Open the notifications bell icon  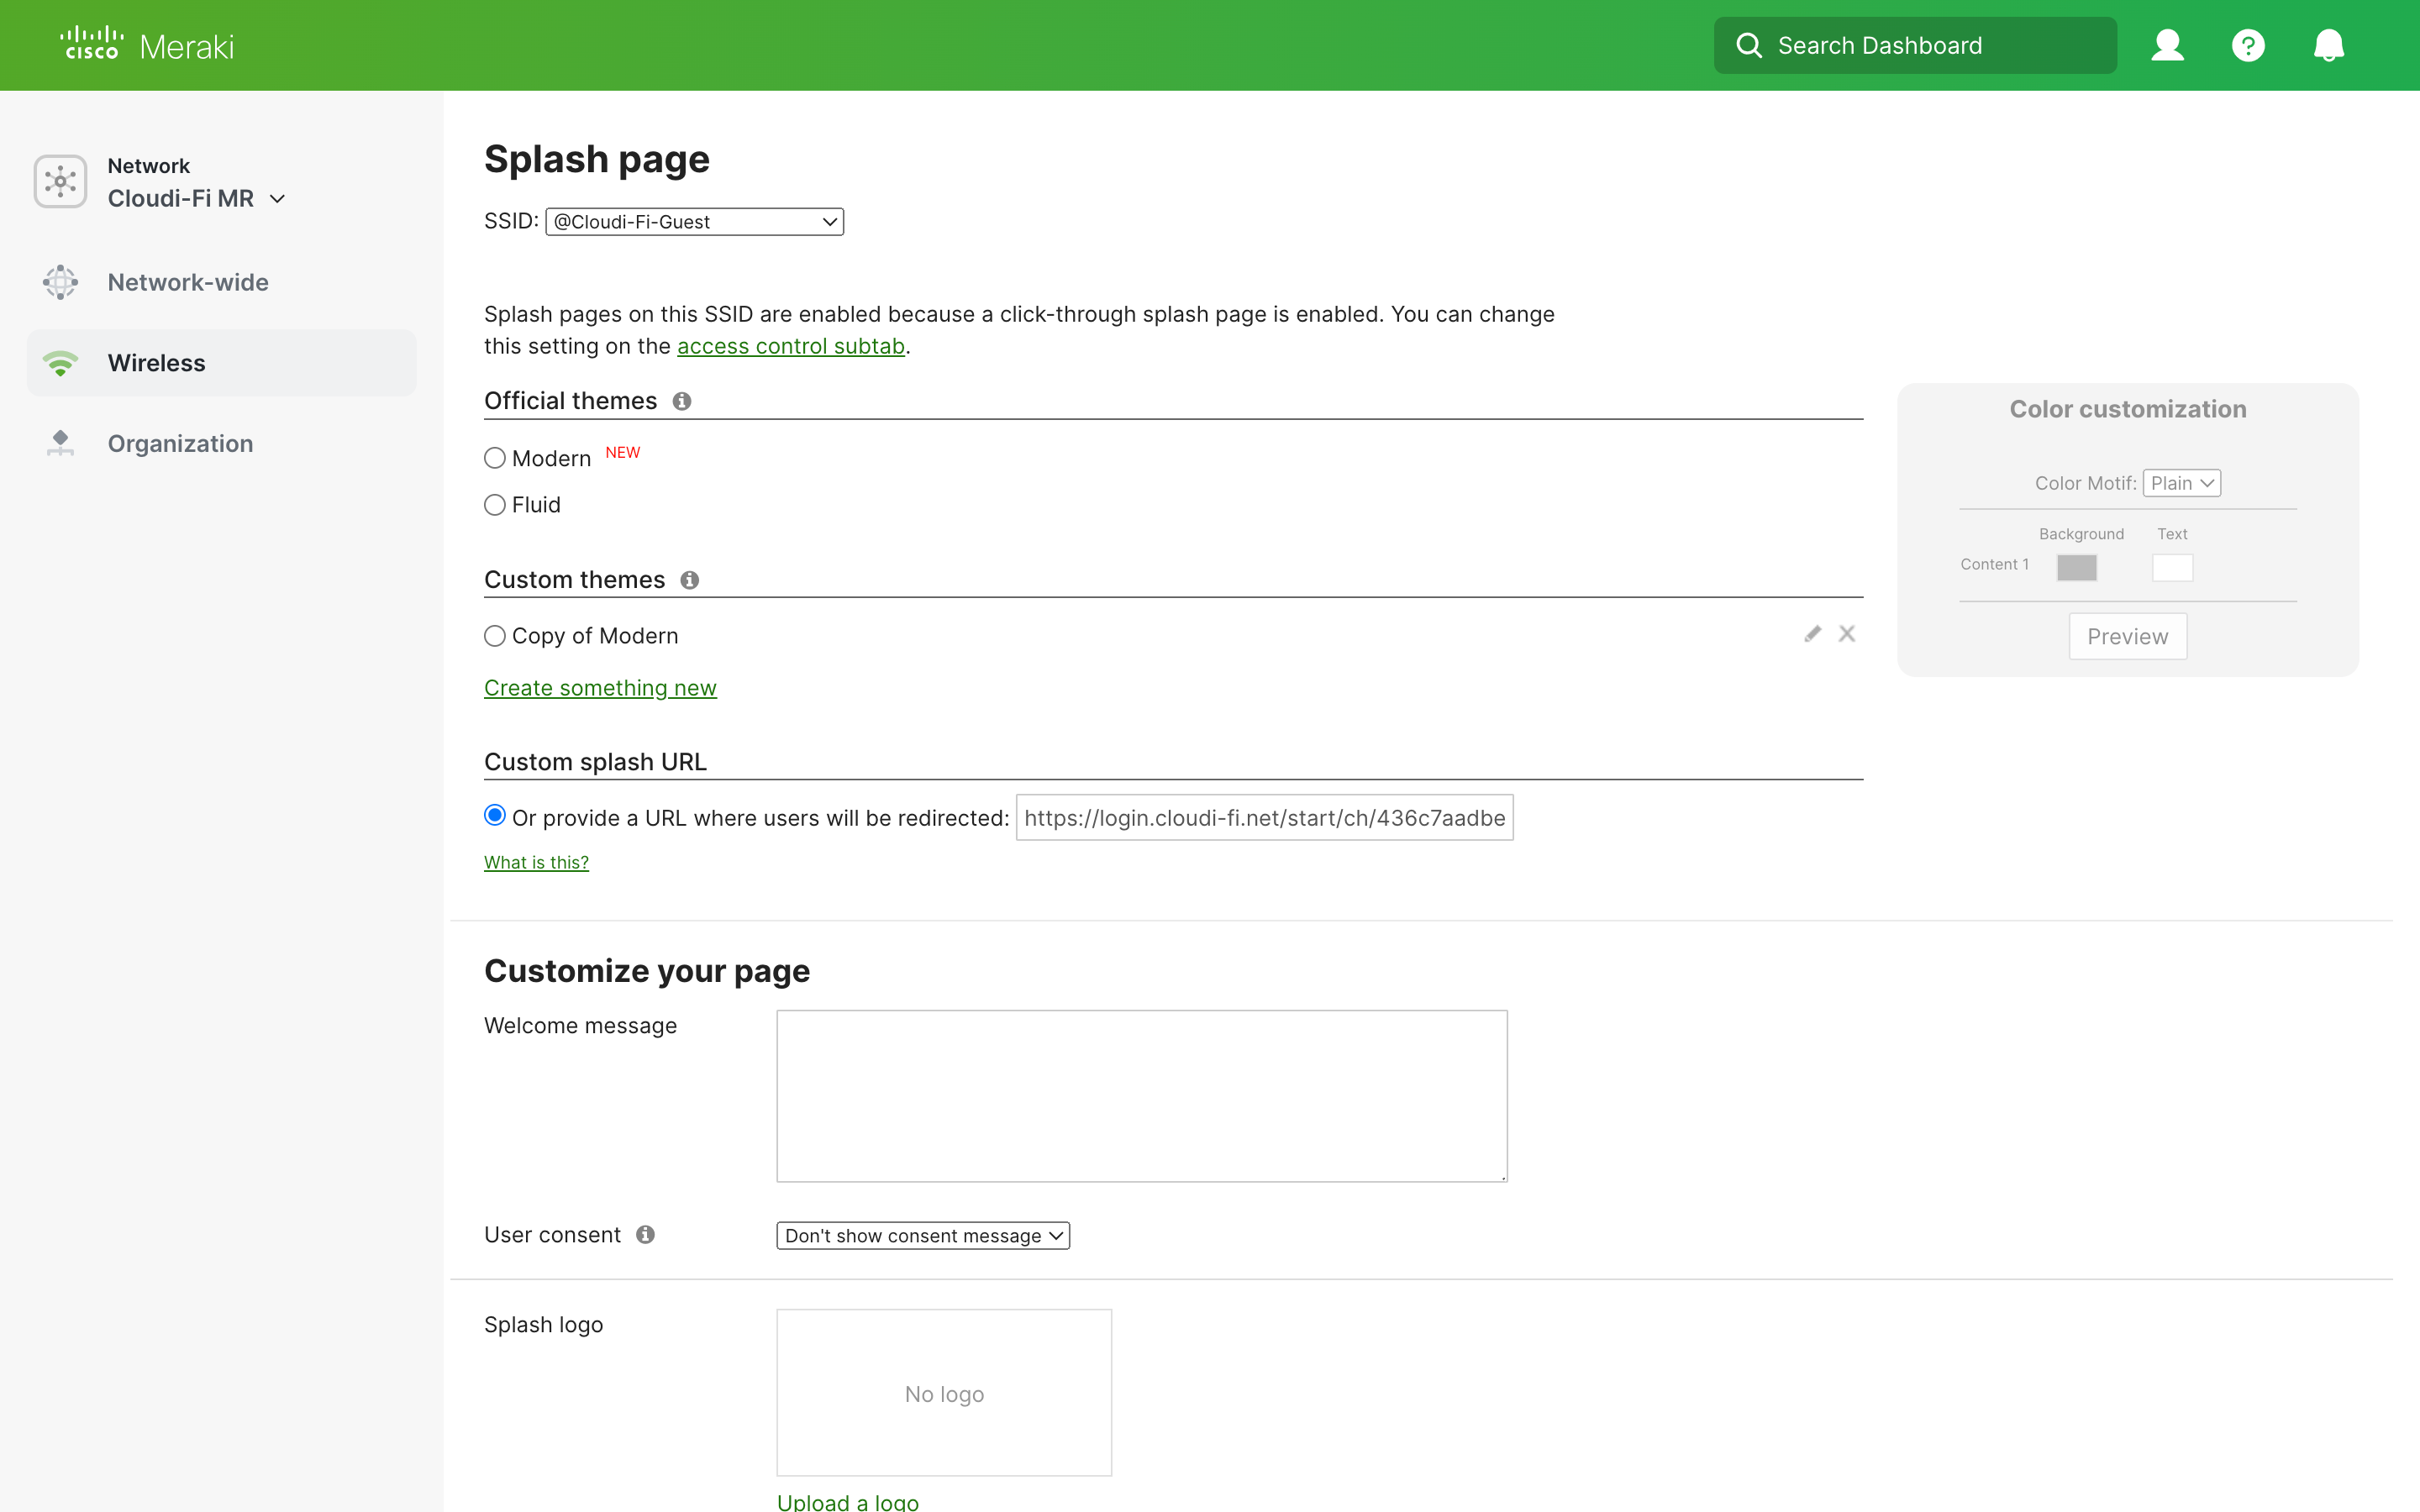click(x=2328, y=45)
